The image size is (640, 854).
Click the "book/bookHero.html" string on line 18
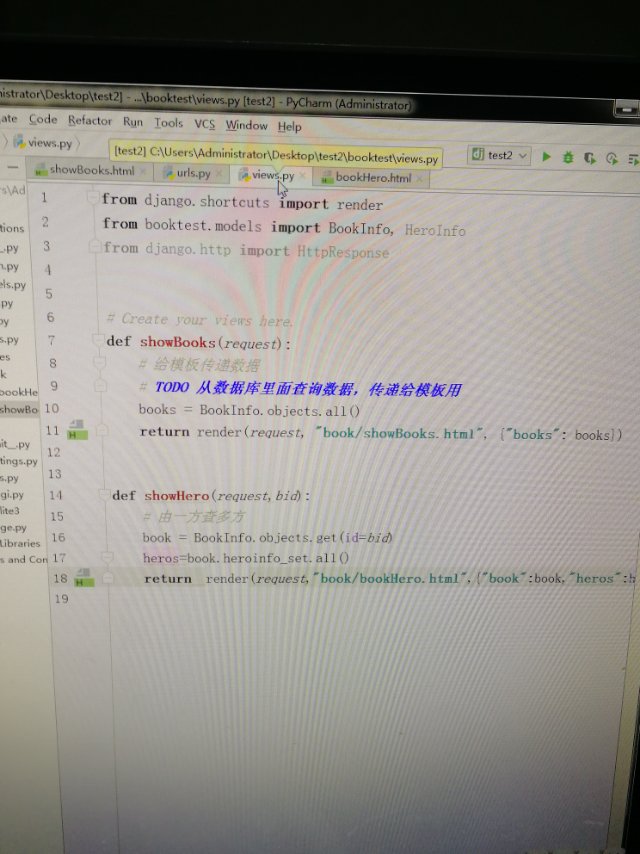click(x=389, y=578)
